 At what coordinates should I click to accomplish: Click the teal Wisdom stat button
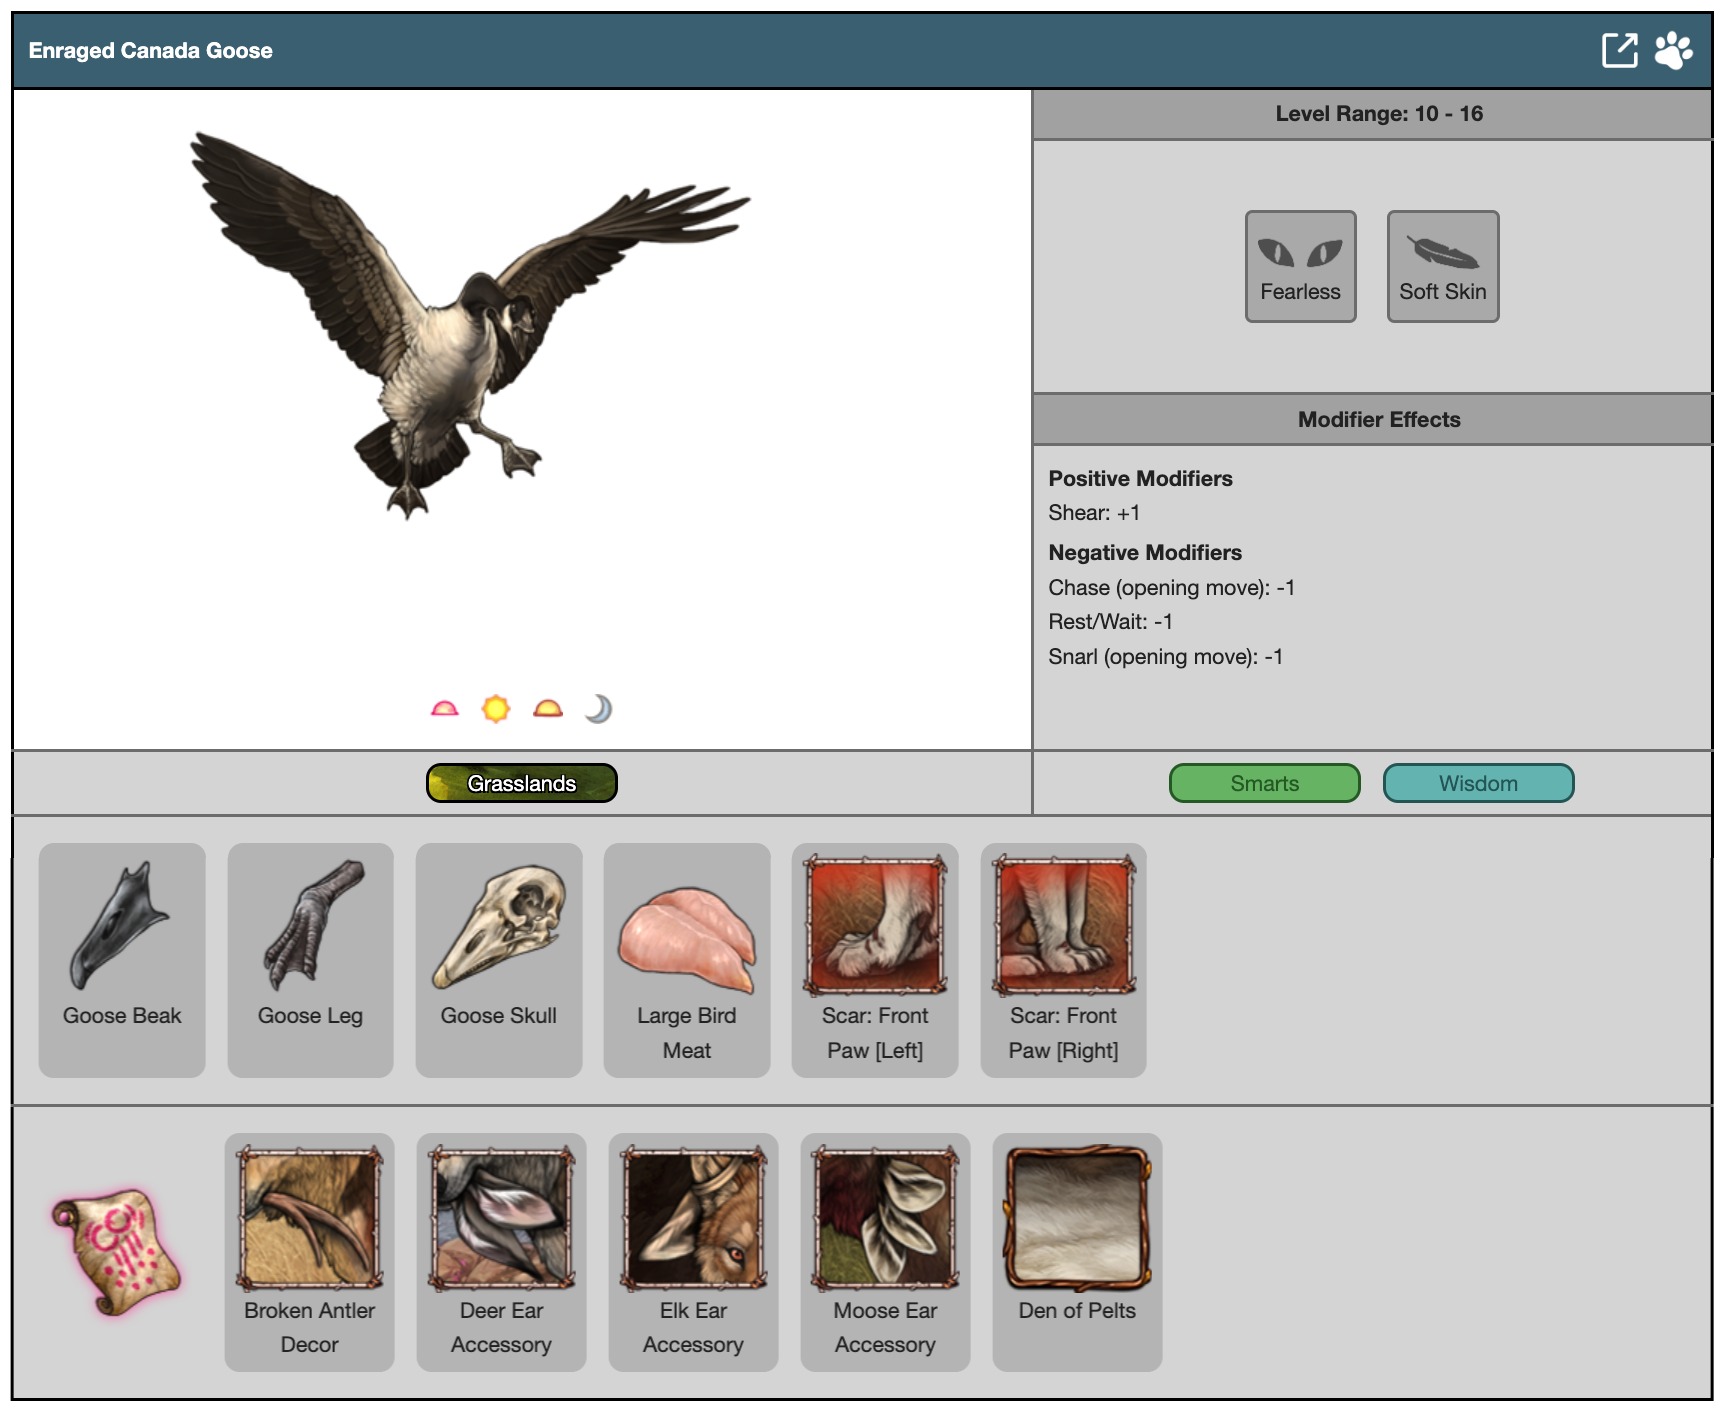coord(1478,783)
